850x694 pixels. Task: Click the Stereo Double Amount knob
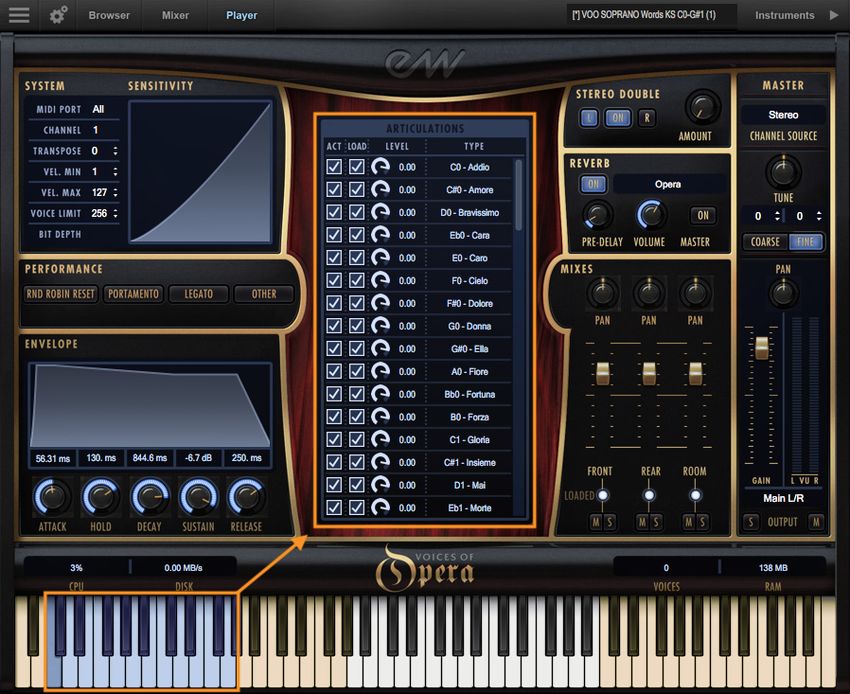tap(701, 107)
